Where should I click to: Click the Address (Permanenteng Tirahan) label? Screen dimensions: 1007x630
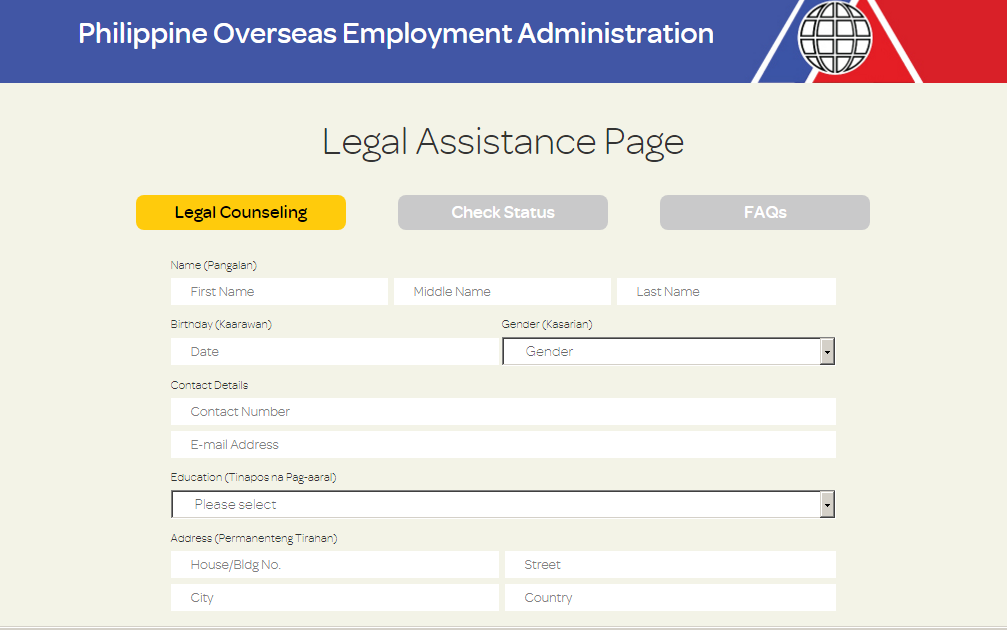pos(254,538)
